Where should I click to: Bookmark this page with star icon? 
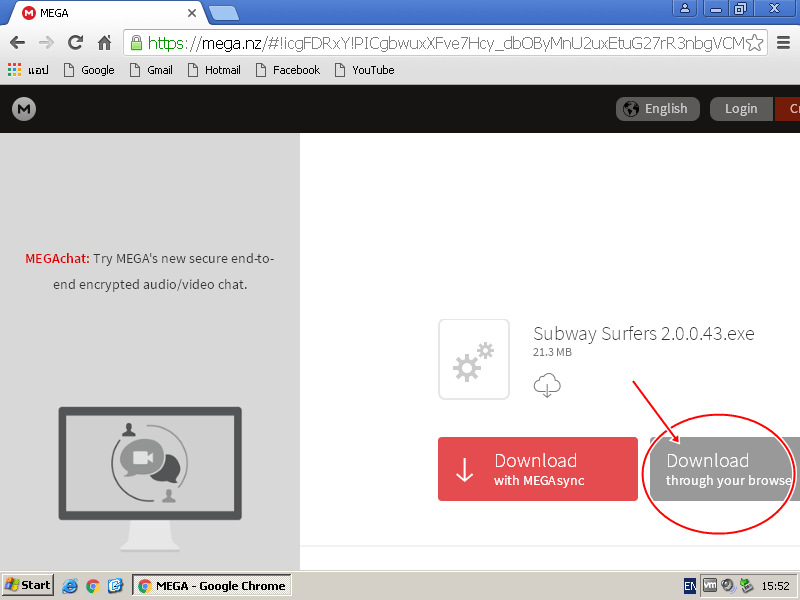click(x=755, y=43)
